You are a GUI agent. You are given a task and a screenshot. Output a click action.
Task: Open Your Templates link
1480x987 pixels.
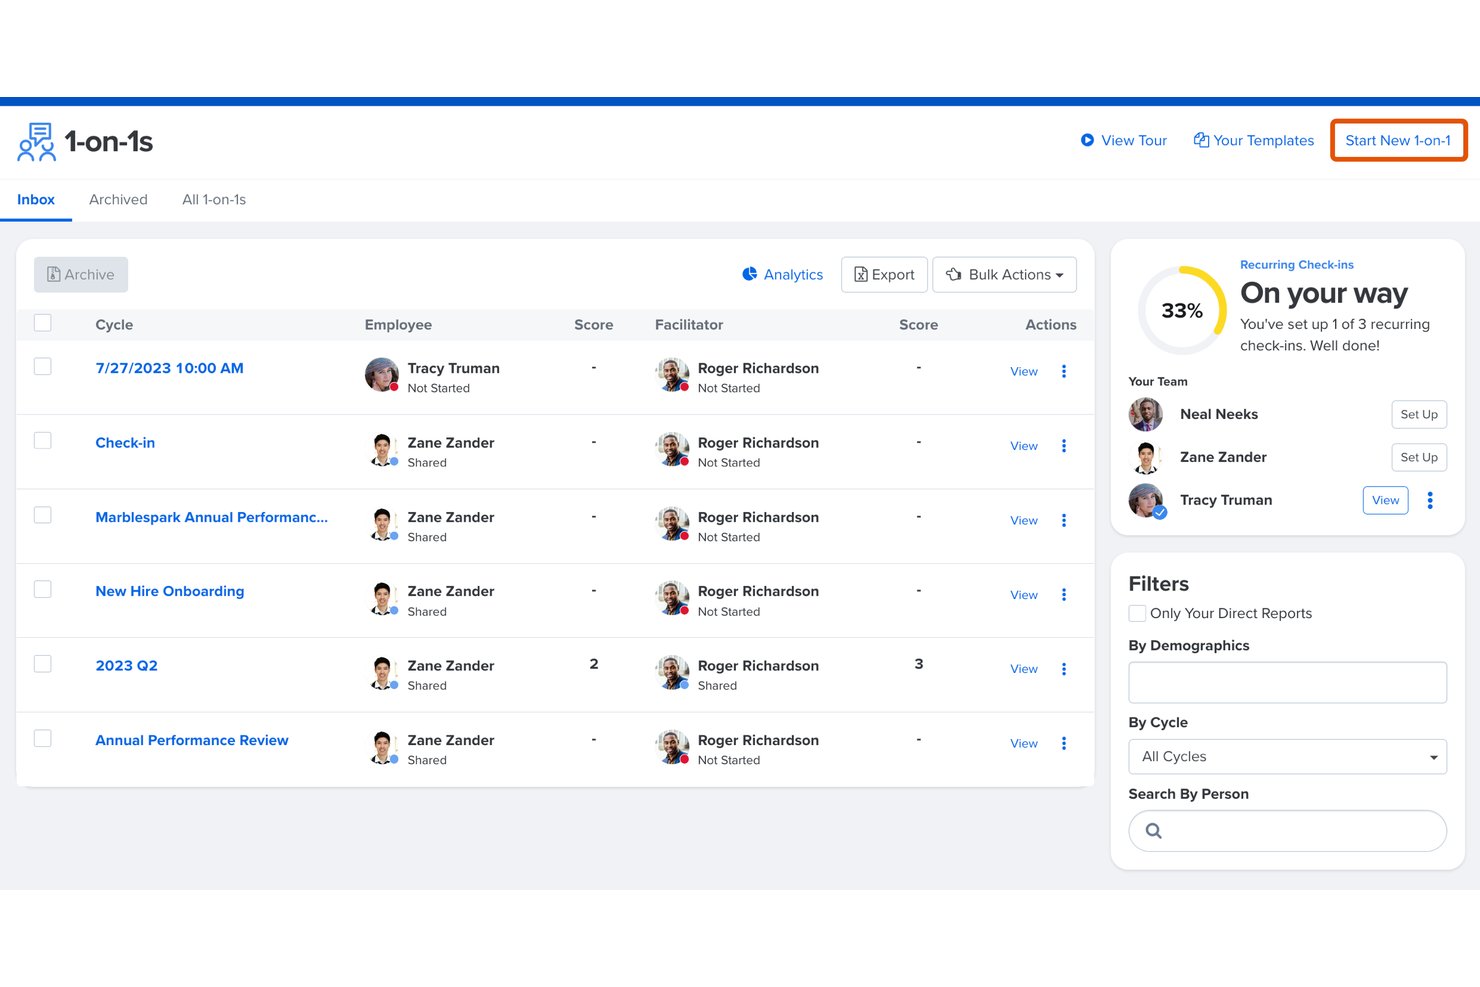1254,140
